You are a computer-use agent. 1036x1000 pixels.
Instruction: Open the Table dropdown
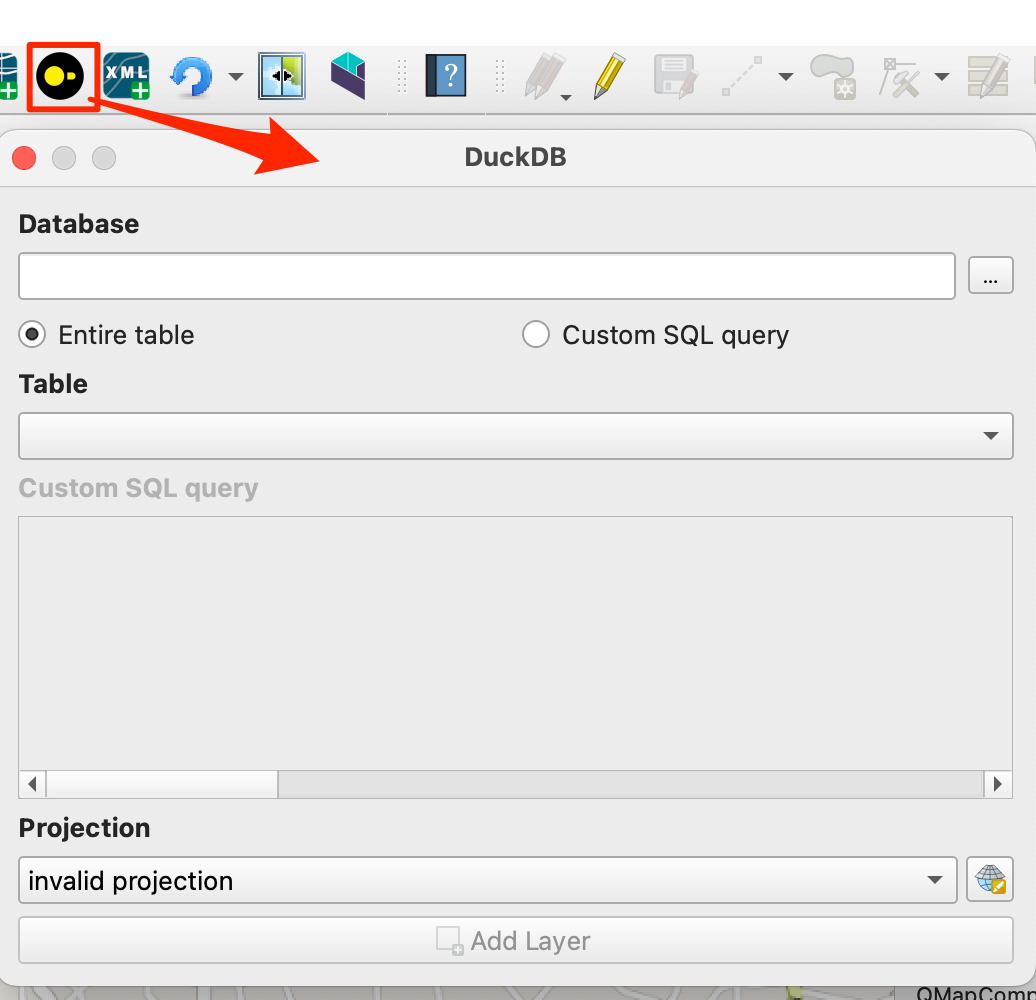[515, 436]
